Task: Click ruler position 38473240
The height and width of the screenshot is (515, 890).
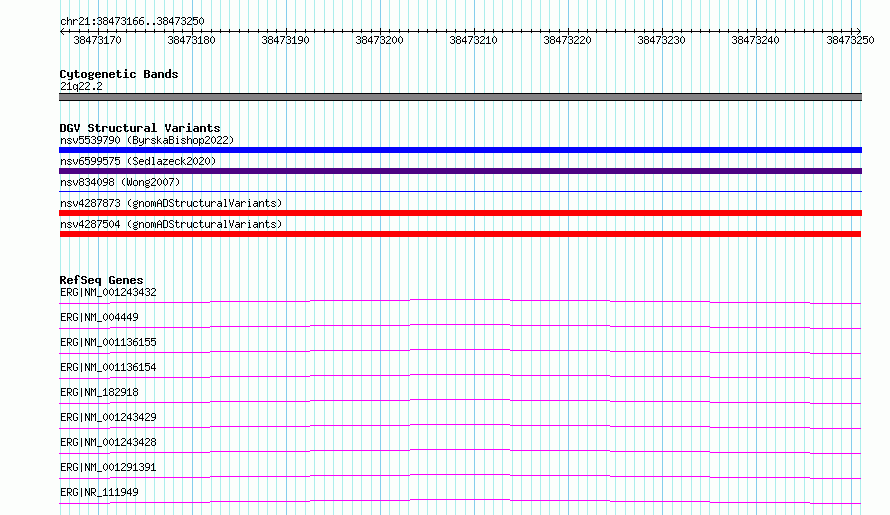Action: [755, 40]
